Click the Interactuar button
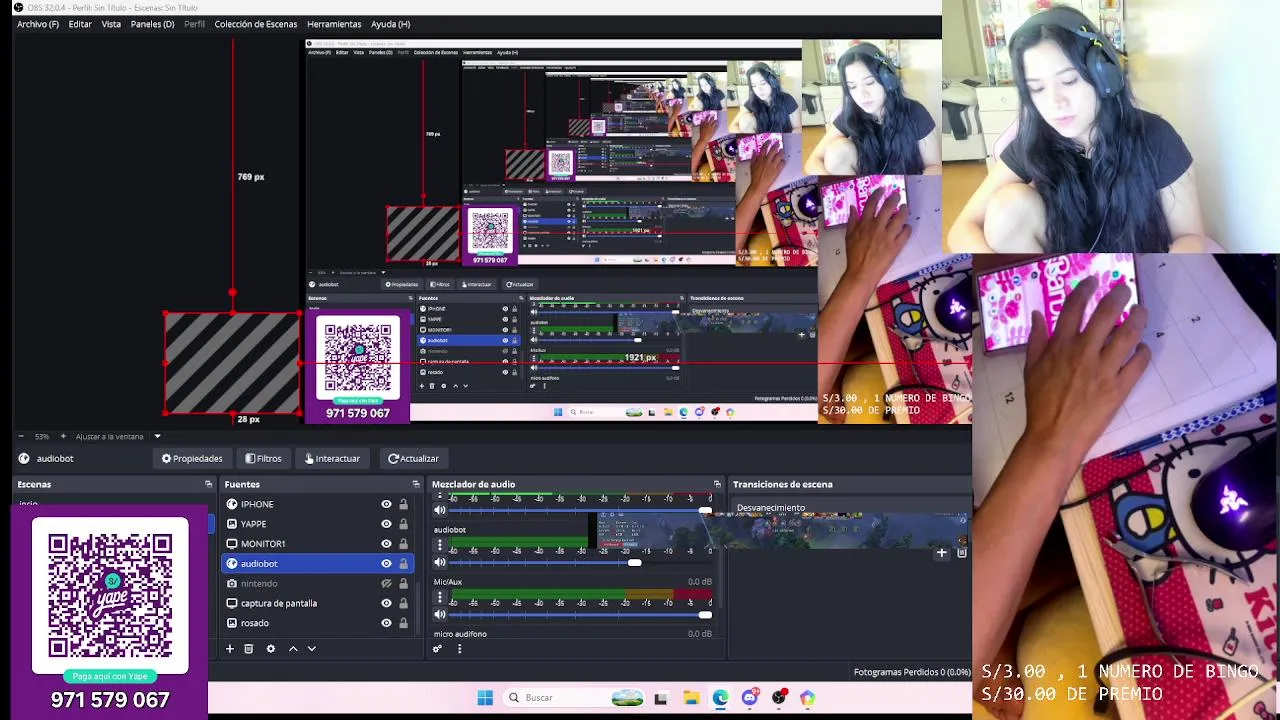Viewport: 1280px width, 720px height. click(x=332, y=458)
